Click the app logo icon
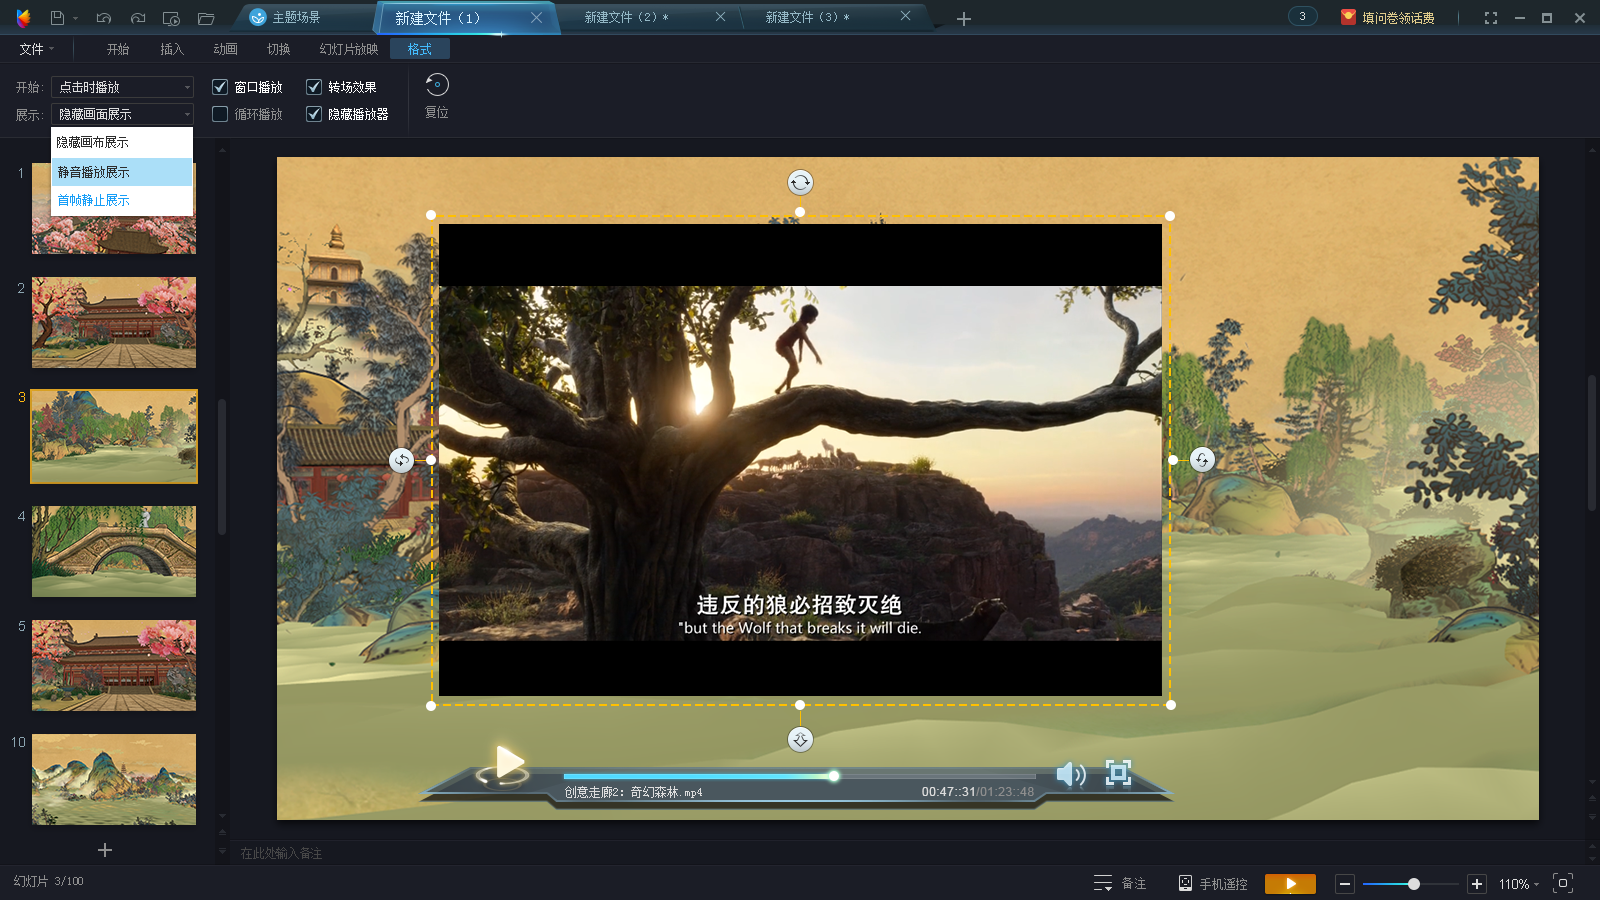The image size is (1600, 900). pos(24,18)
